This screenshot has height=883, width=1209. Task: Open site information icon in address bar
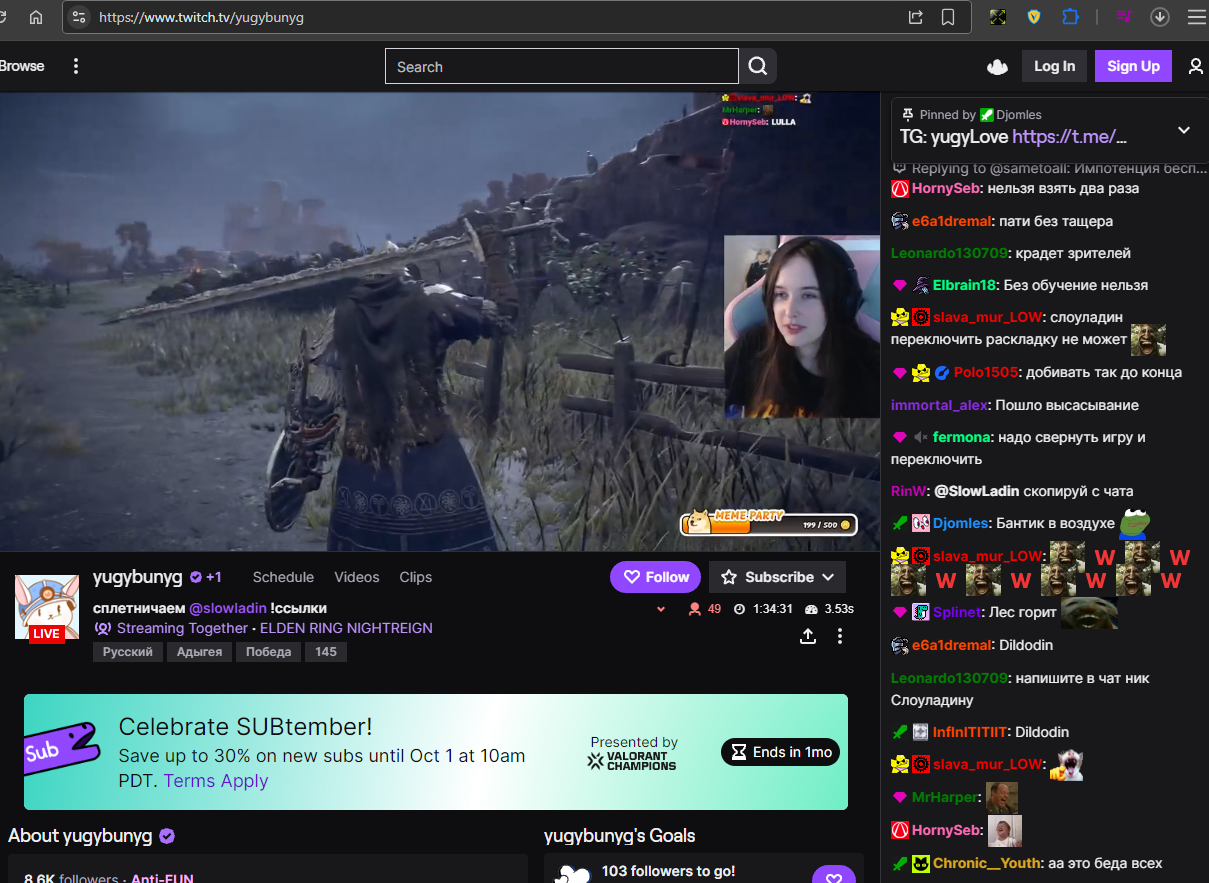click(79, 17)
